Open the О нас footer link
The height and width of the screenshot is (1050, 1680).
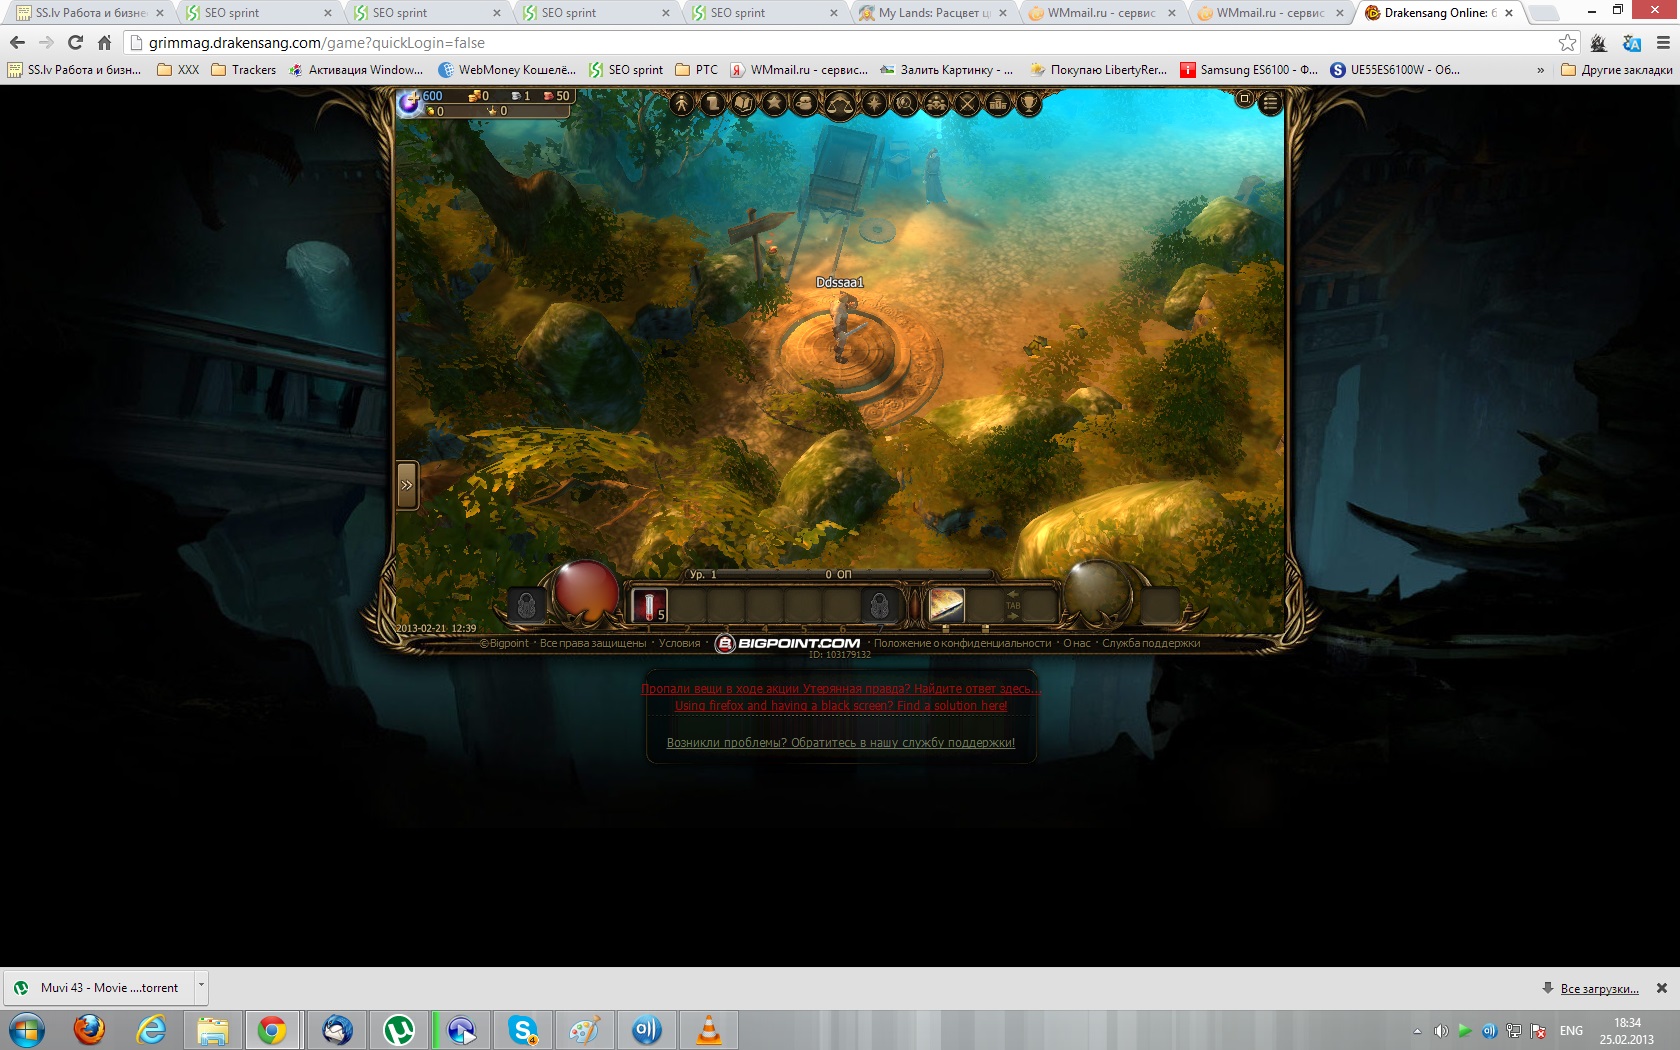pos(1077,643)
